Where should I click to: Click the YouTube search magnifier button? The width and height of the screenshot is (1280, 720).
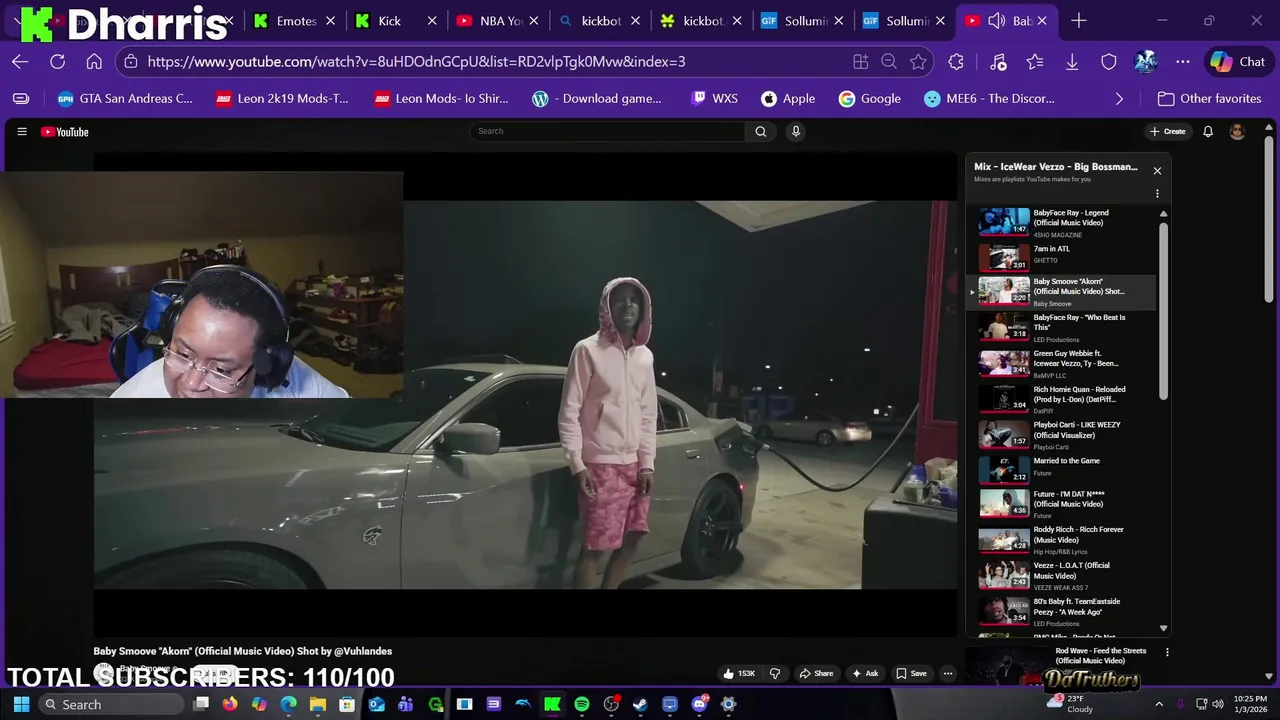761,131
